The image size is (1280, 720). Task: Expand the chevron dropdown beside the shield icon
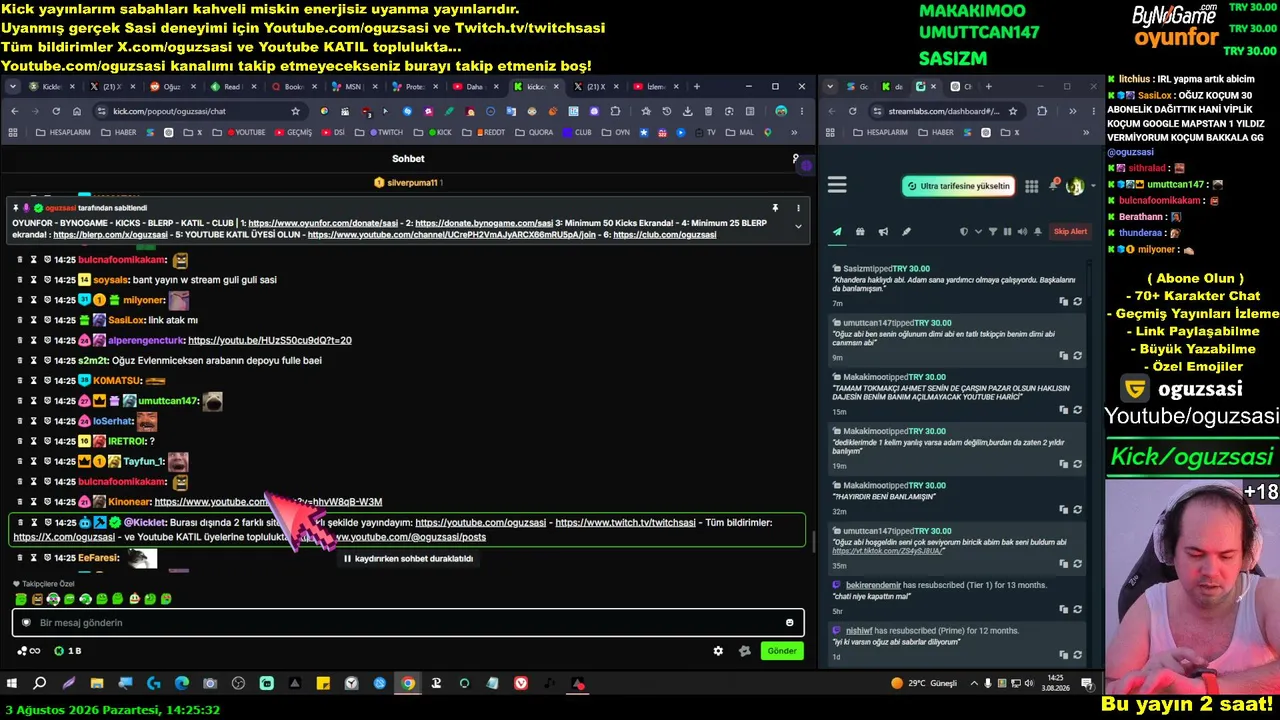coord(977,232)
